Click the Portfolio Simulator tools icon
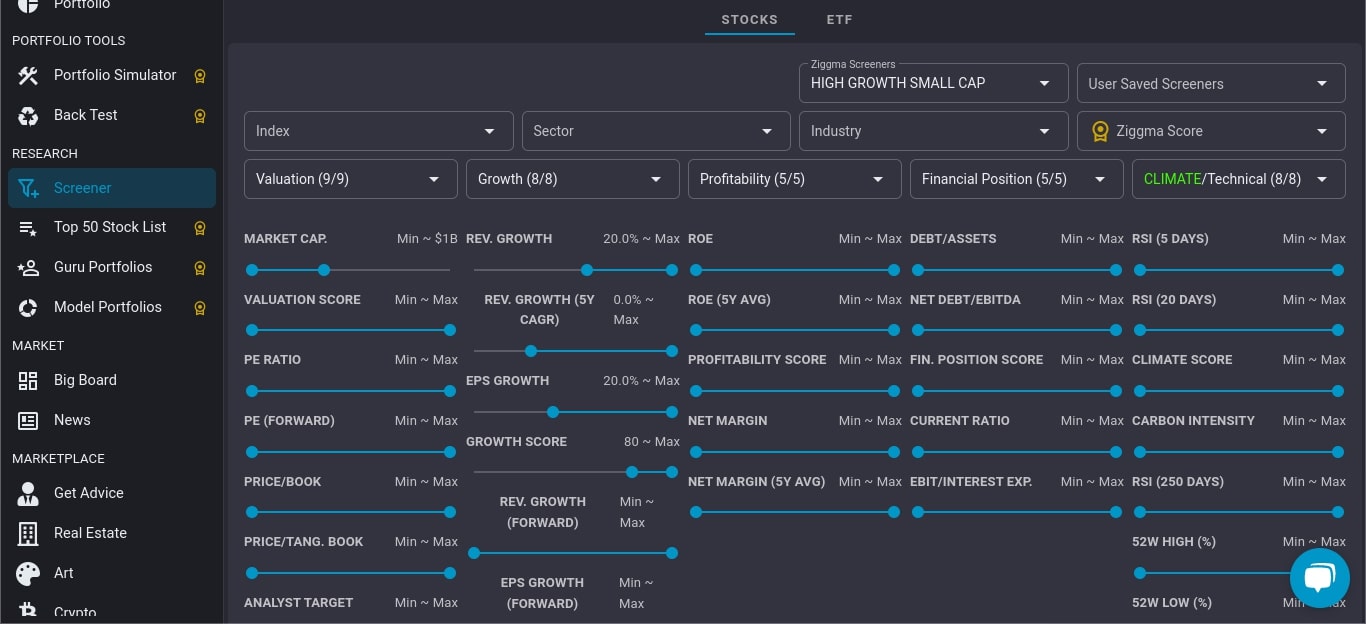The width and height of the screenshot is (1366, 624). pos(28,75)
